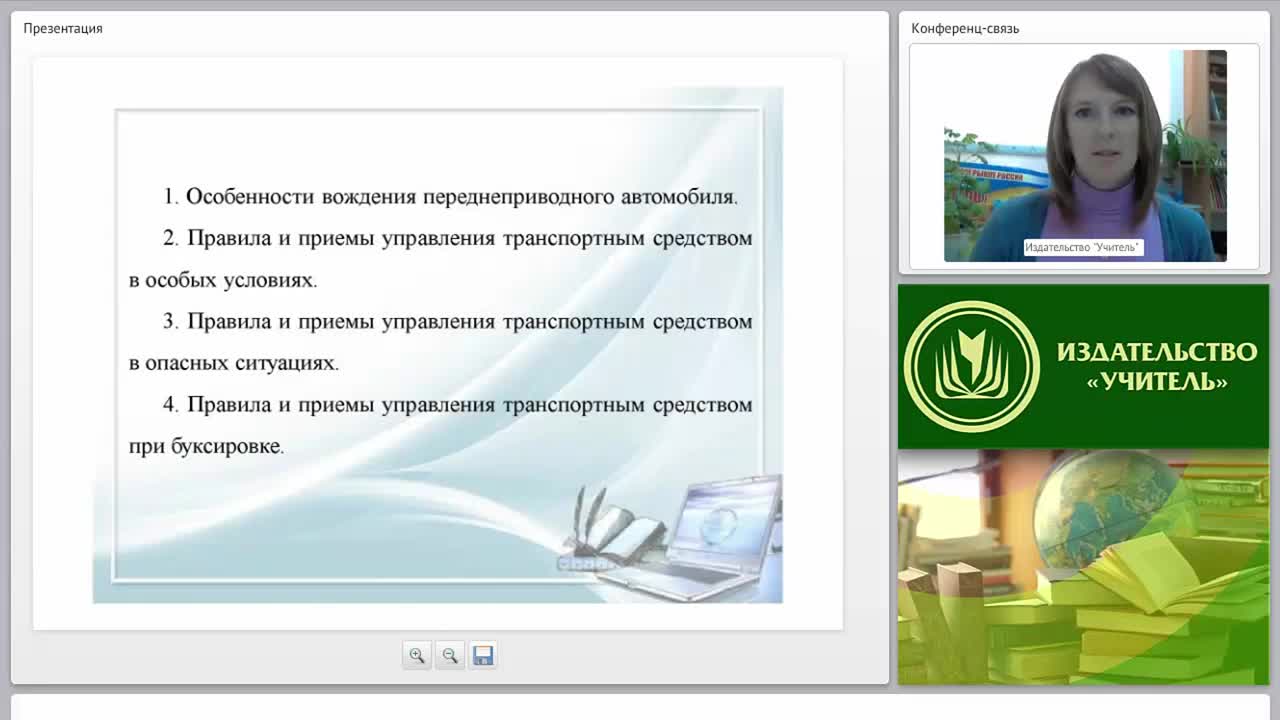Screen dimensions: 1280x720
Task: Zoom in on the presentation slide
Action: click(x=417, y=656)
